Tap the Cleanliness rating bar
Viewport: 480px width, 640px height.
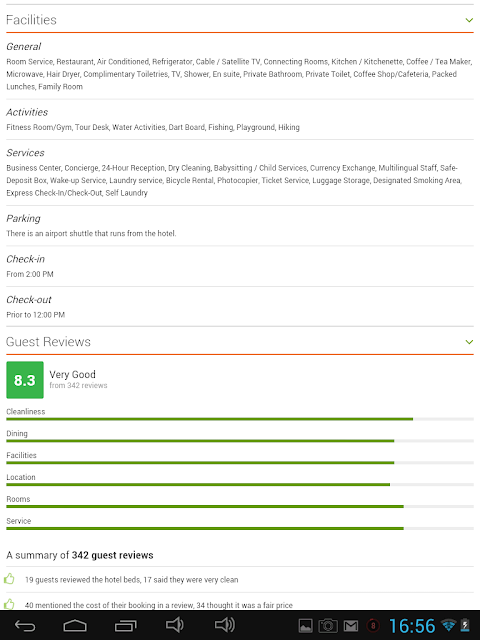click(x=240, y=419)
